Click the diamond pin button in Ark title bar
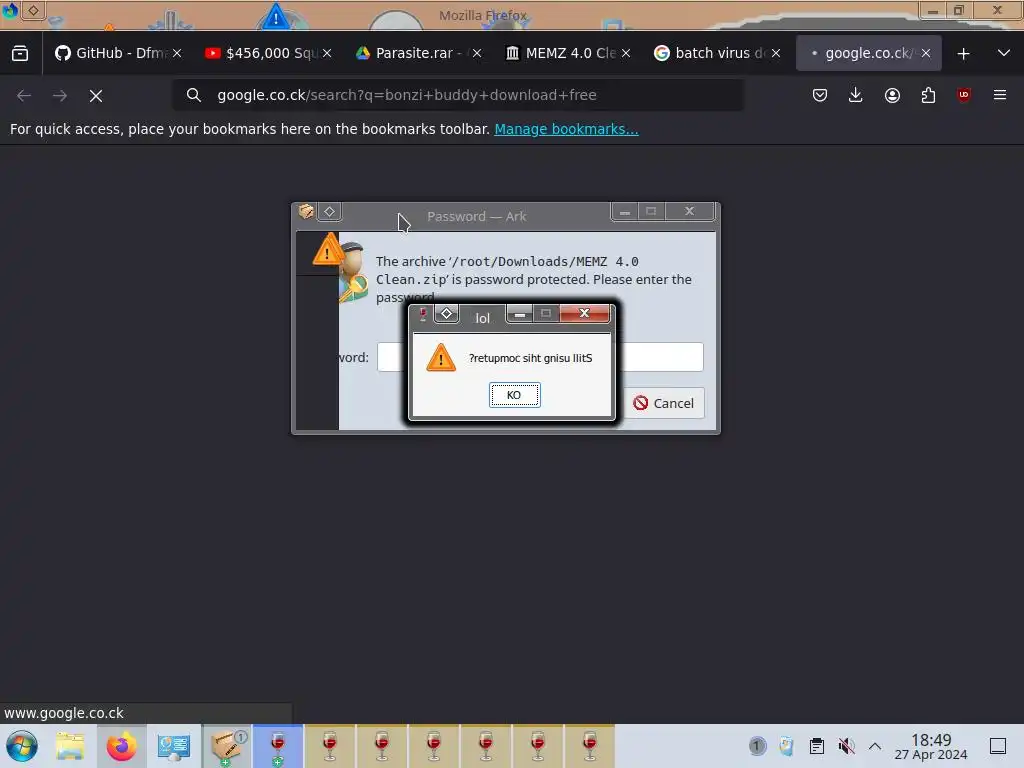Image resolution: width=1024 pixels, height=768 pixels. pos(329,212)
